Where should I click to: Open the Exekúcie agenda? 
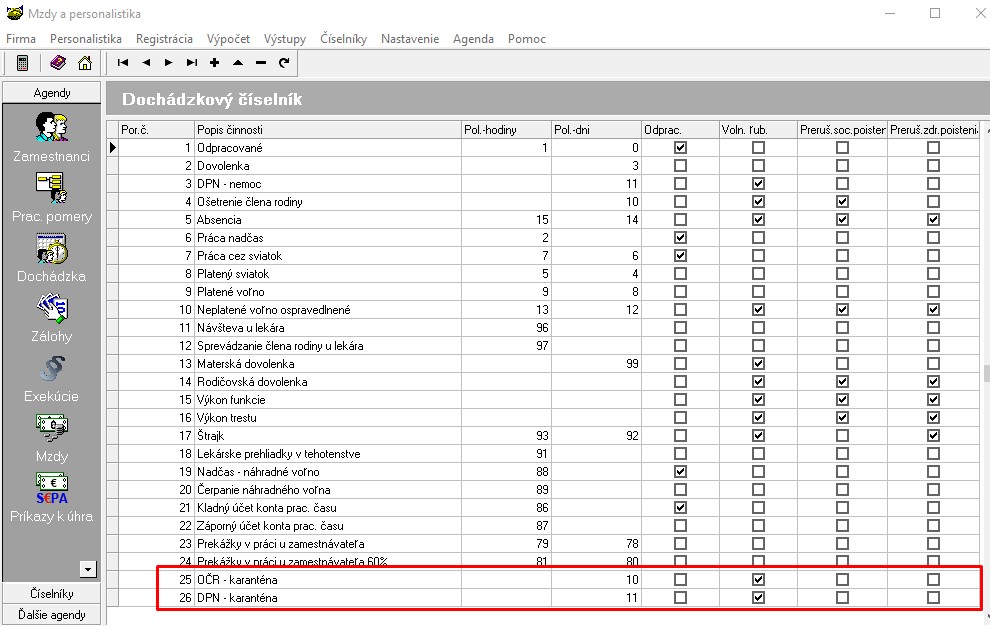52,377
